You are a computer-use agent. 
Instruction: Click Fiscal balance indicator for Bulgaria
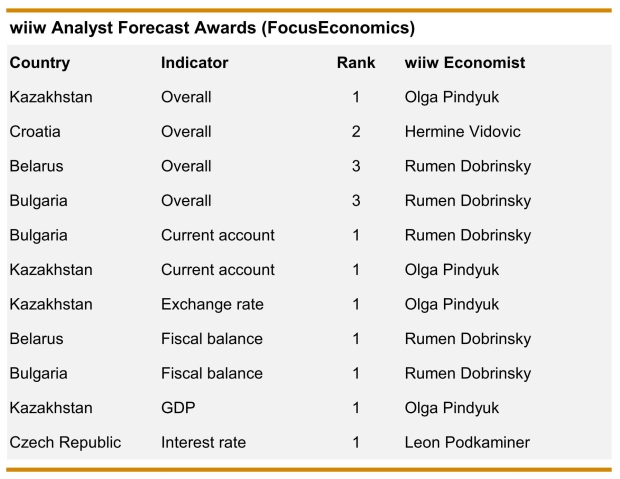tap(212, 373)
